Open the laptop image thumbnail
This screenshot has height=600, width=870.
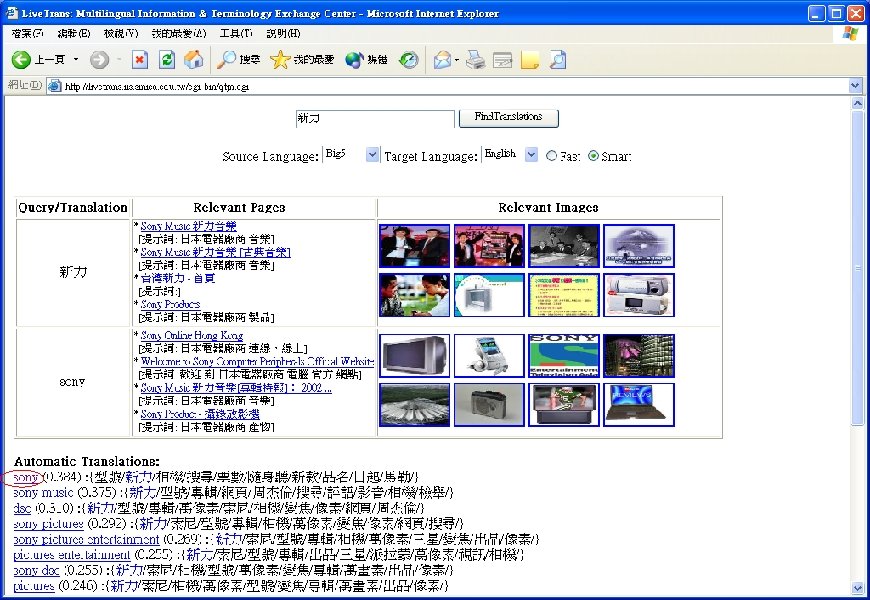pos(639,405)
